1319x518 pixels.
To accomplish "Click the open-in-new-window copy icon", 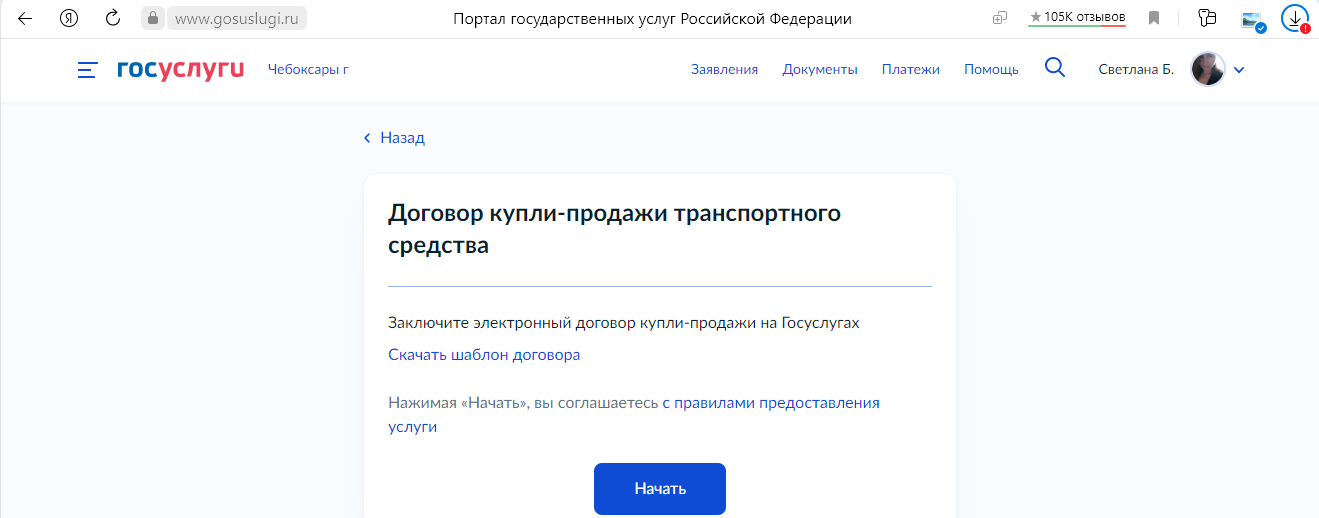I will 1000,18.
